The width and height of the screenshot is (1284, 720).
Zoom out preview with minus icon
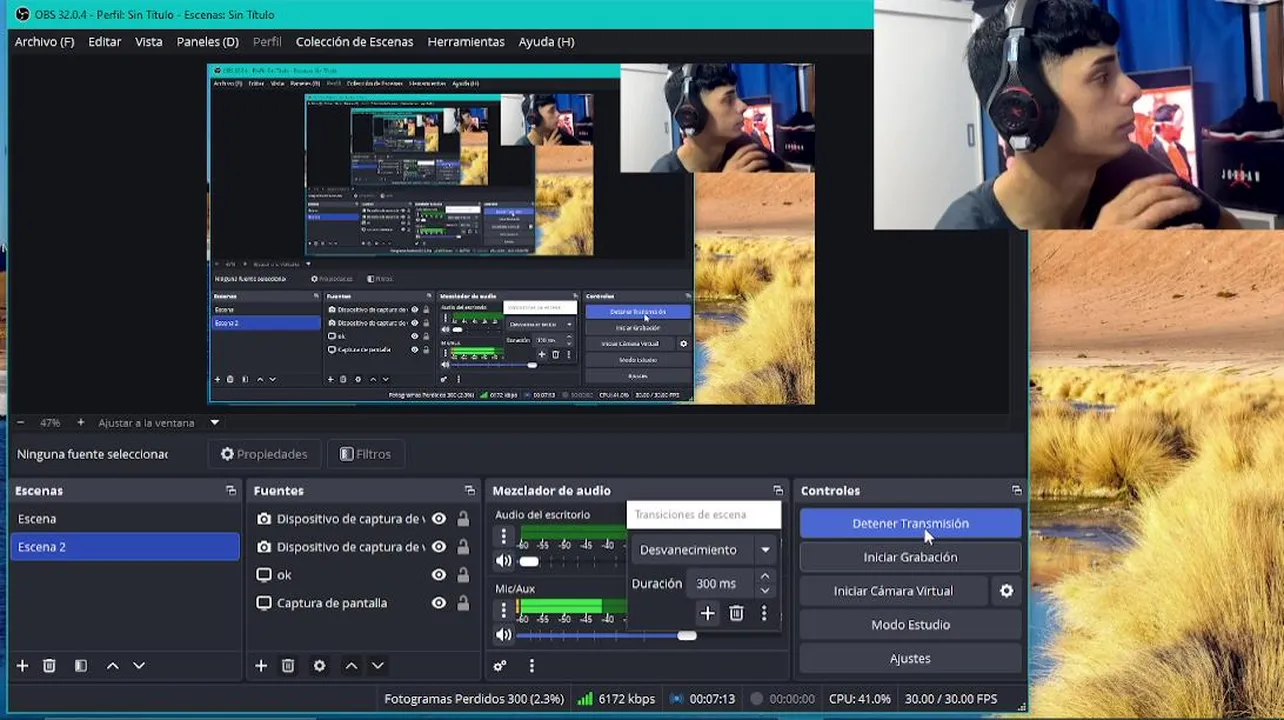(20, 423)
